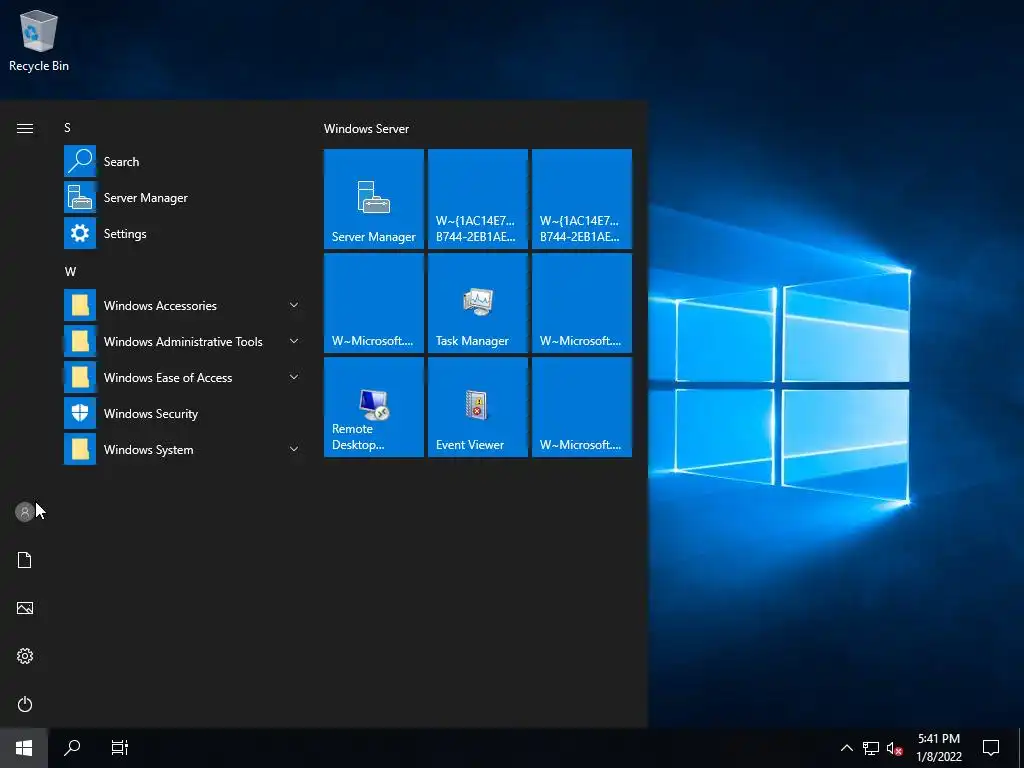1024x768 pixels.
Task: Open Settings in the app list
Action: (x=183, y=233)
